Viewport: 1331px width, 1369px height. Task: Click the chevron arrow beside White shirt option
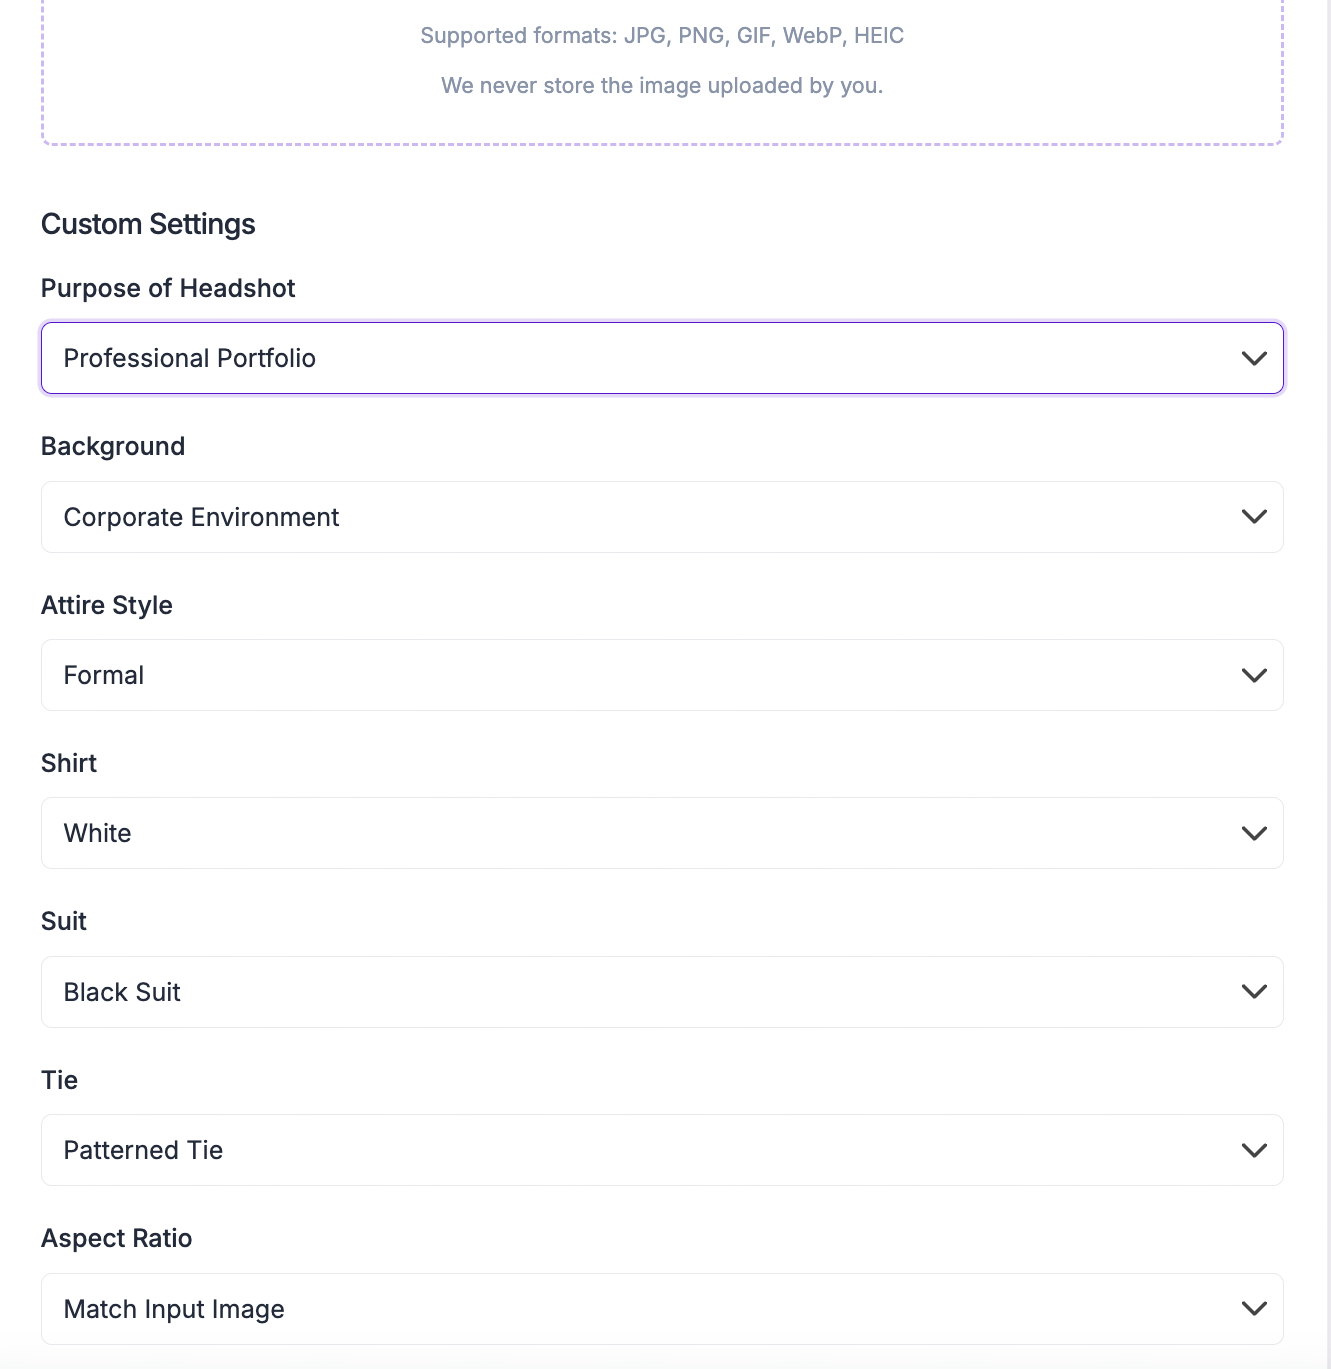[1254, 833]
